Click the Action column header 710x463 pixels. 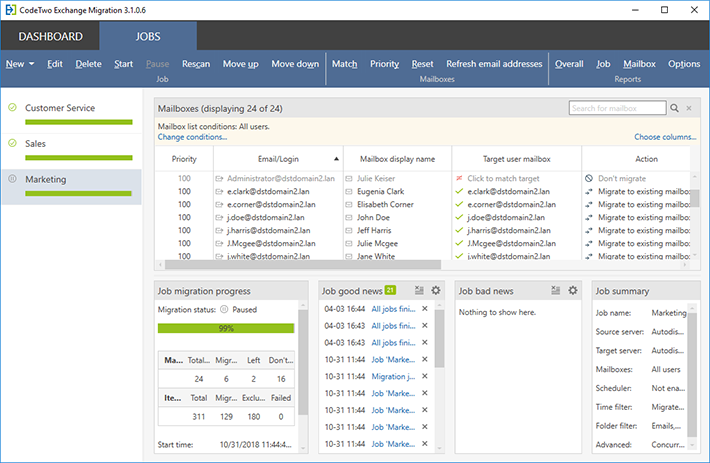[646, 159]
